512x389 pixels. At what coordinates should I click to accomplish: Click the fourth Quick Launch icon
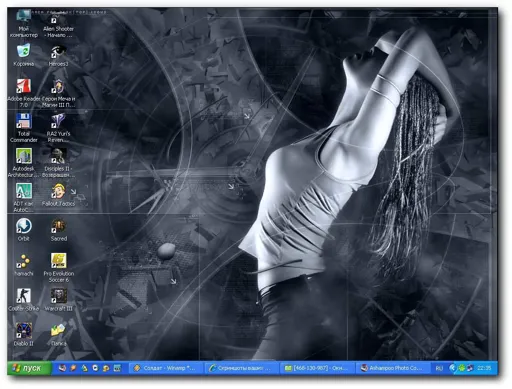click(95, 368)
